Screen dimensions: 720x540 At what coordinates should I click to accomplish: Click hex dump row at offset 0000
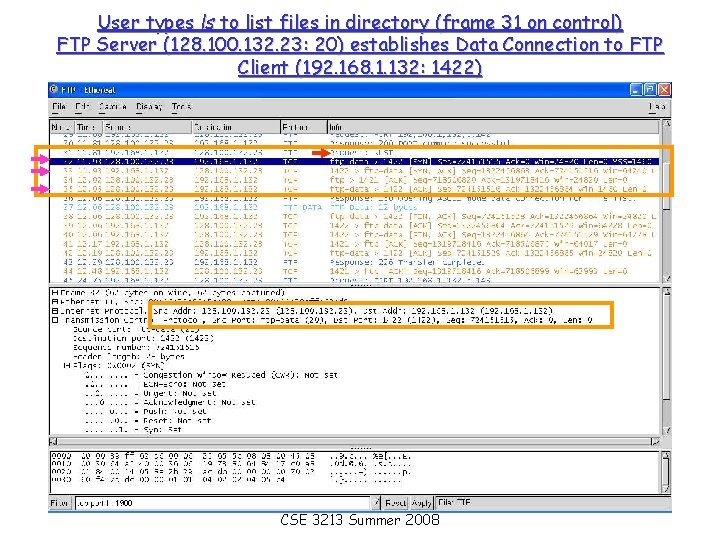point(231,456)
